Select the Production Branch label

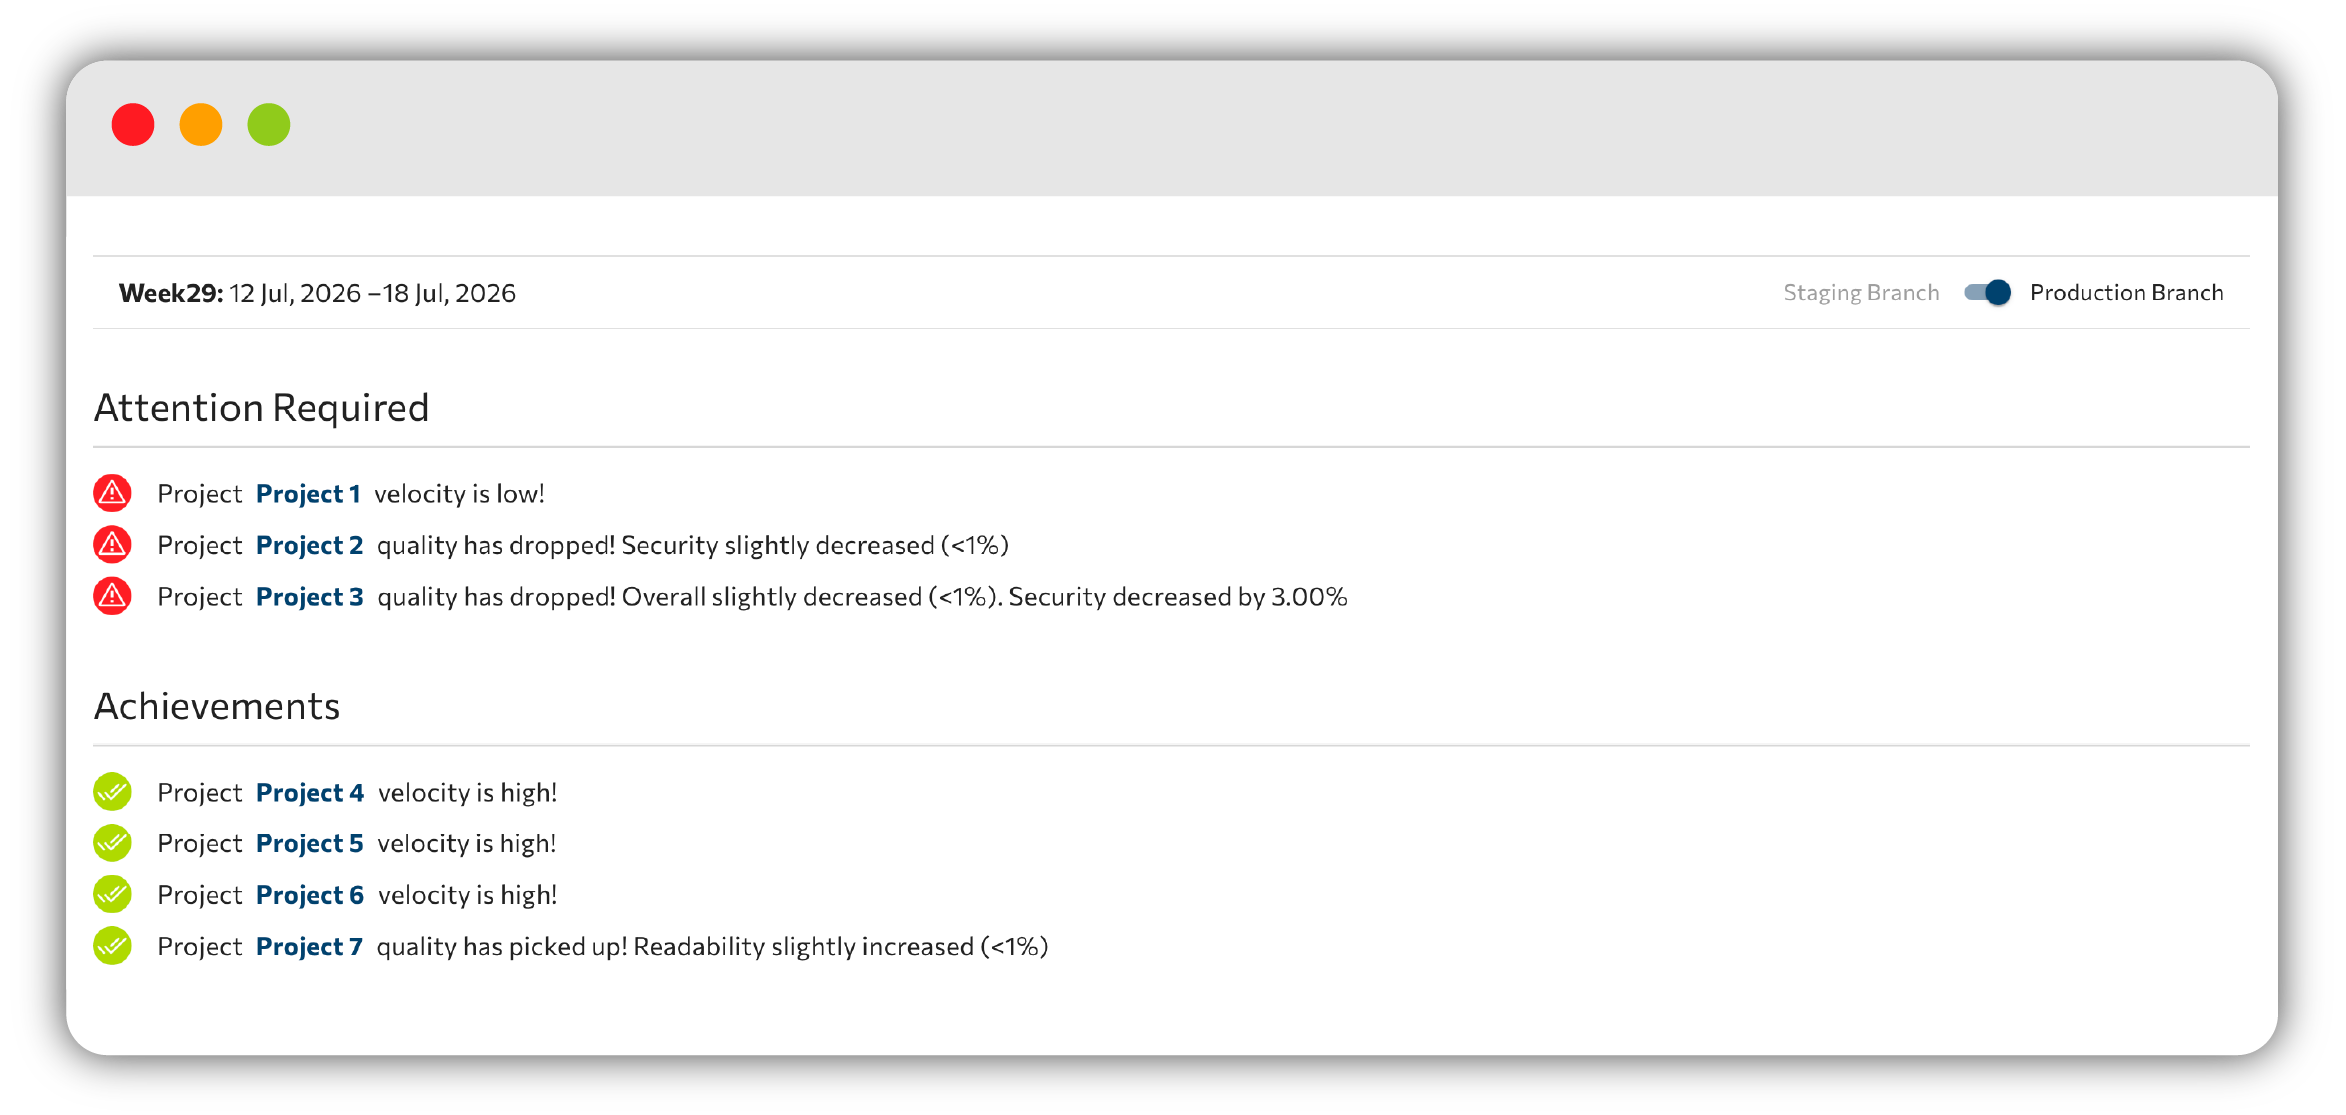(x=2126, y=293)
